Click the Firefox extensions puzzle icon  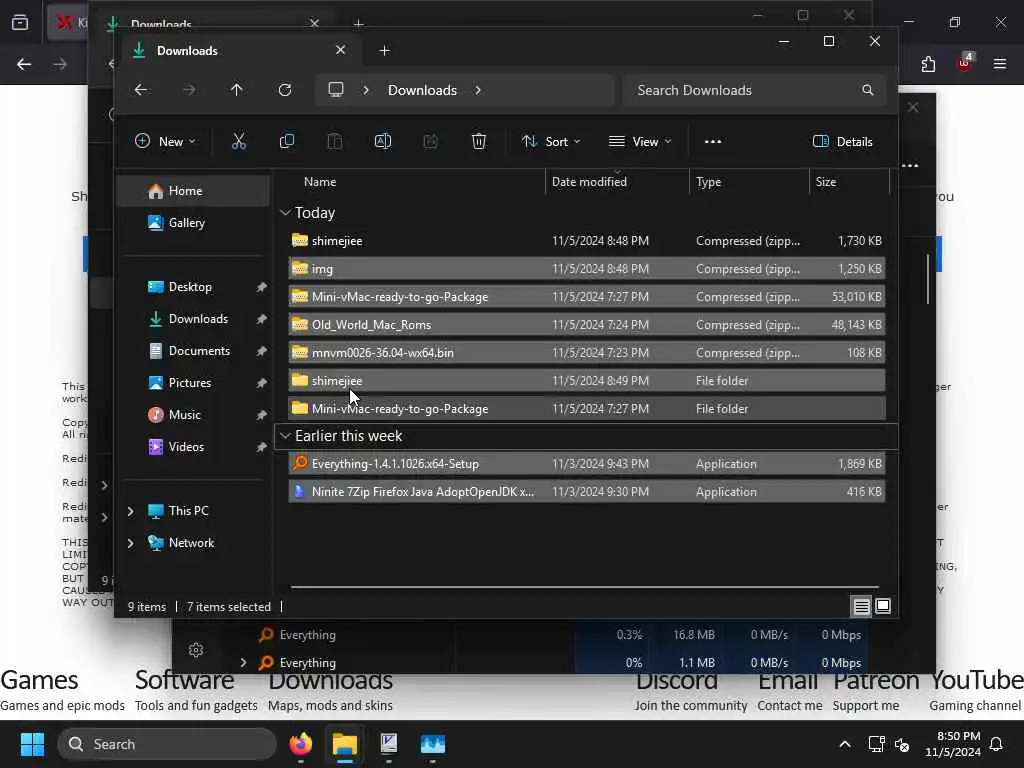click(928, 64)
